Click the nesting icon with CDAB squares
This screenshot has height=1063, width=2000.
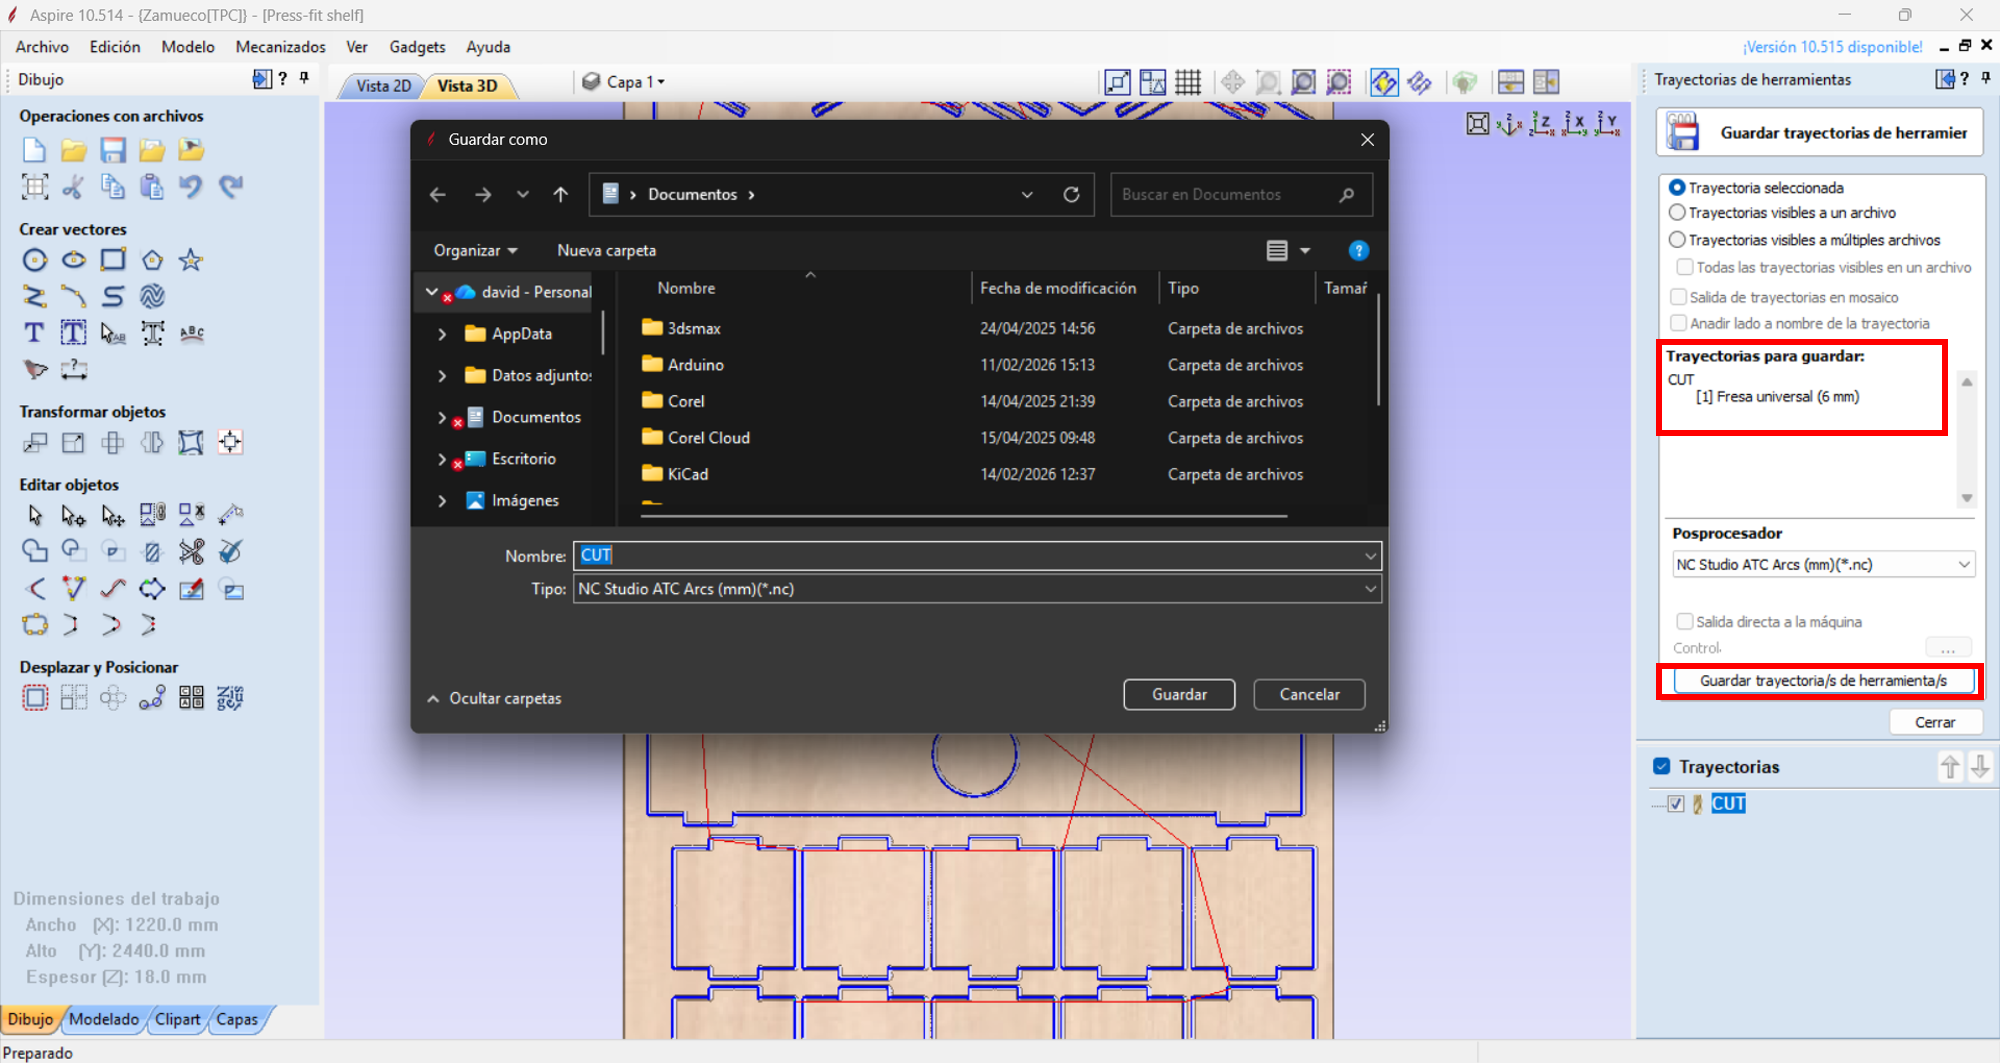(x=191, y=698)
